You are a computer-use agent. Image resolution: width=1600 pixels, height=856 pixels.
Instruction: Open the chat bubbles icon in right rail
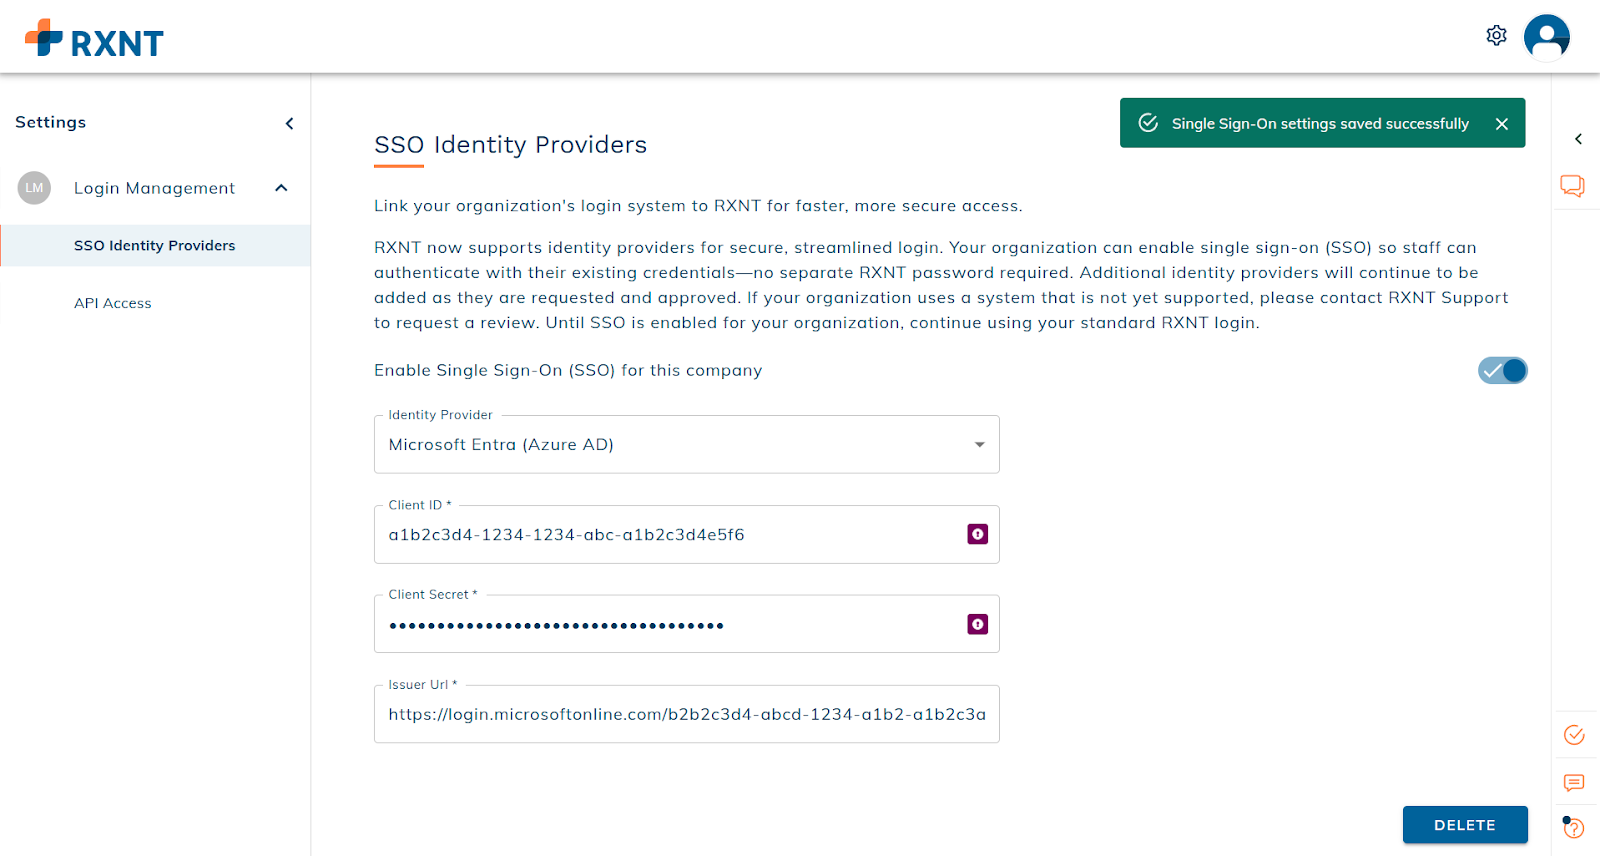1572,186
